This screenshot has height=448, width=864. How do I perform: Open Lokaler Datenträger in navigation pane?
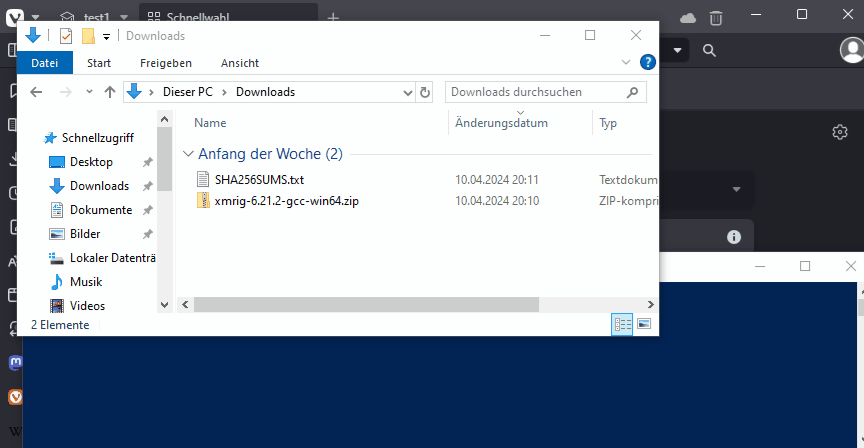point(112,258)
